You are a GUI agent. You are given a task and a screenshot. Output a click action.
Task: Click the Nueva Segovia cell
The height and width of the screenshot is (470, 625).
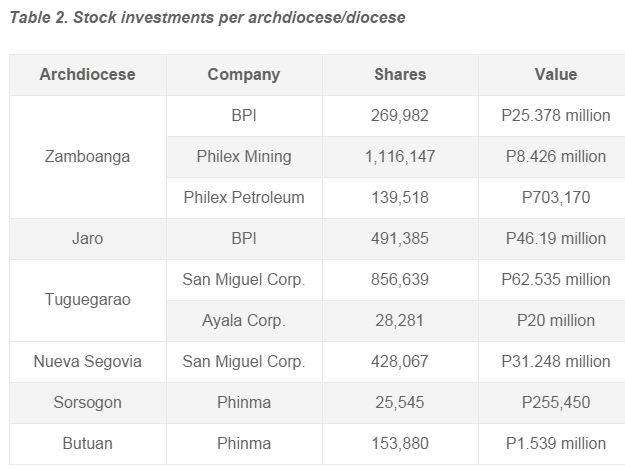pyautogui.click(x=88, y=362)
